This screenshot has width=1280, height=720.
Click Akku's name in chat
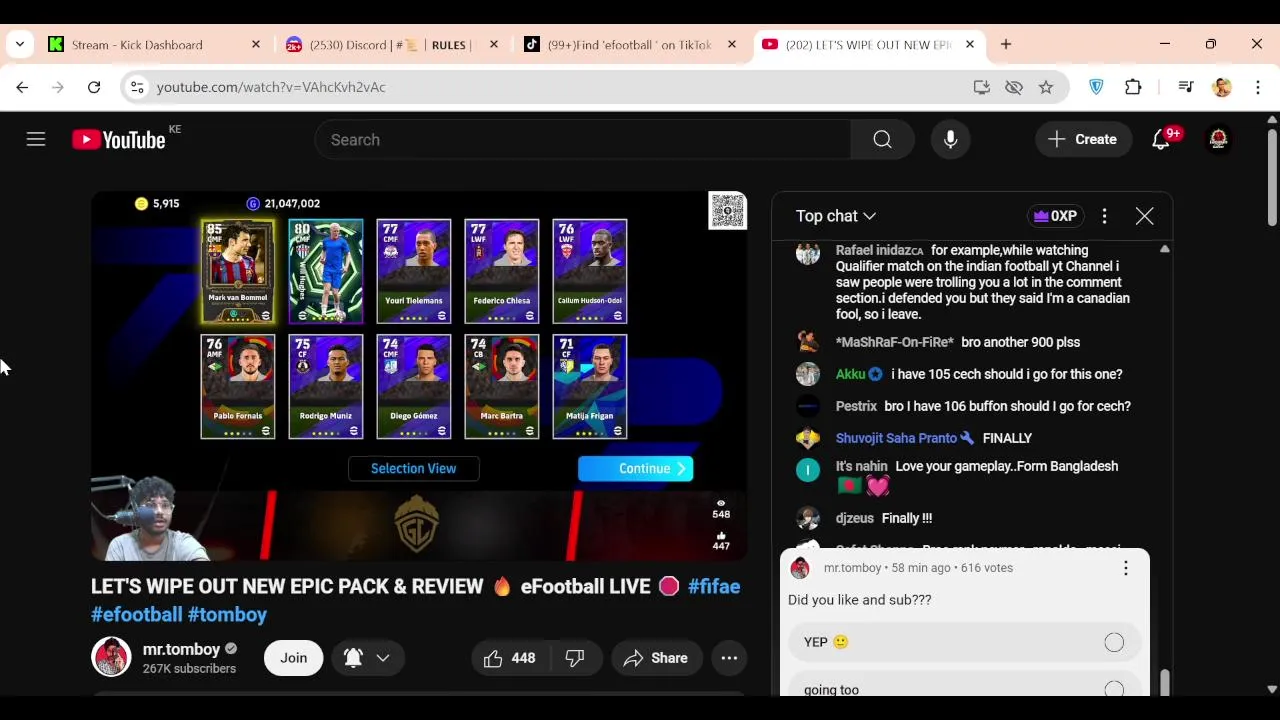coord(850,374)
